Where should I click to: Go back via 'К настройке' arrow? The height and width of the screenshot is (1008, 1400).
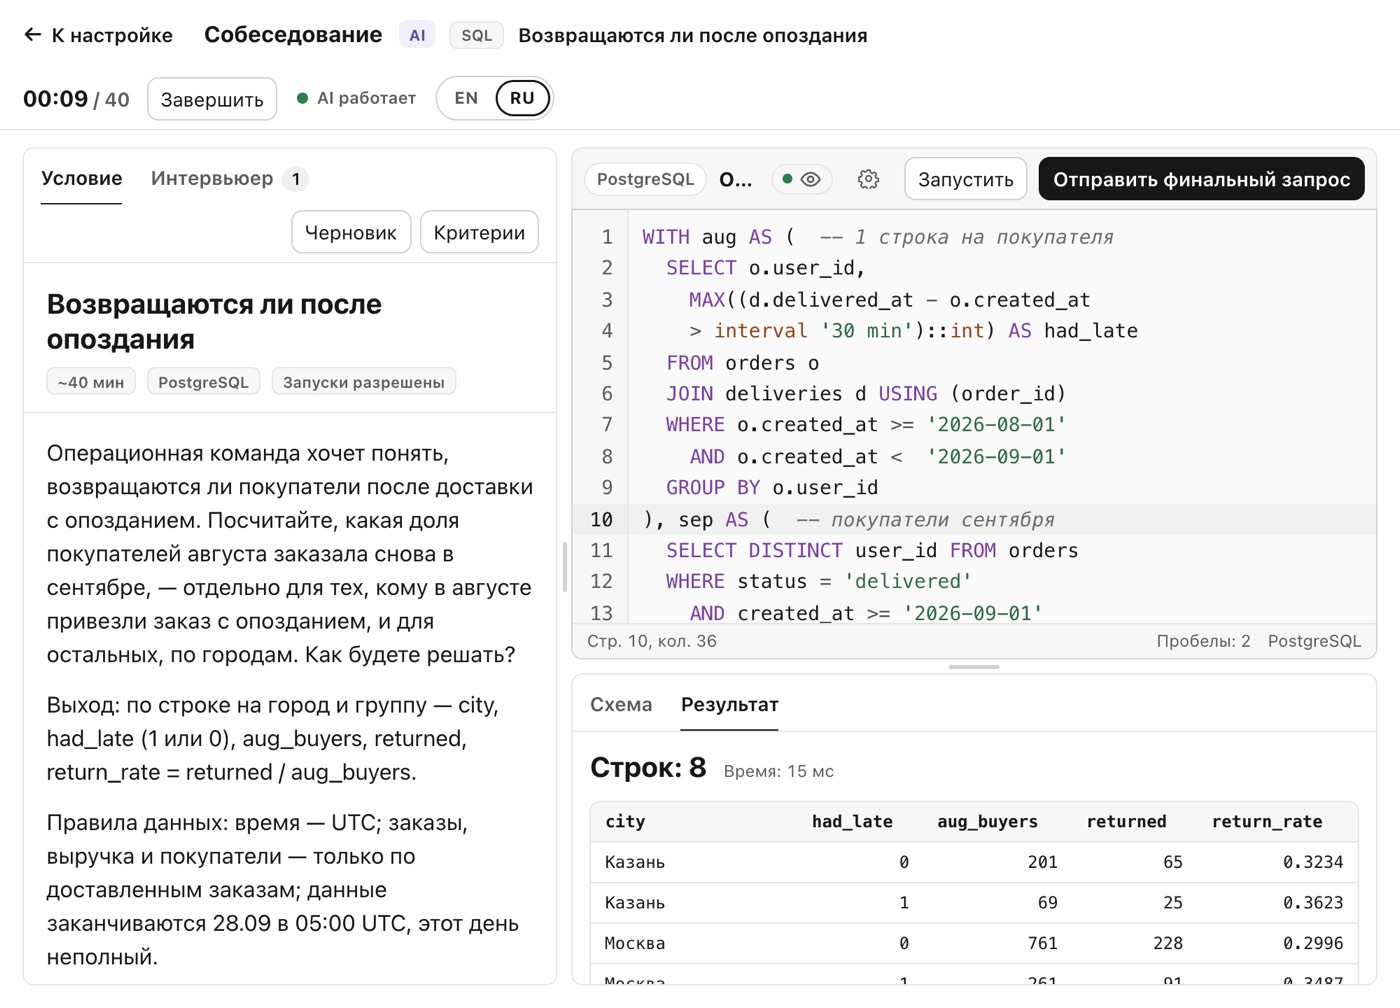[98, 35]
